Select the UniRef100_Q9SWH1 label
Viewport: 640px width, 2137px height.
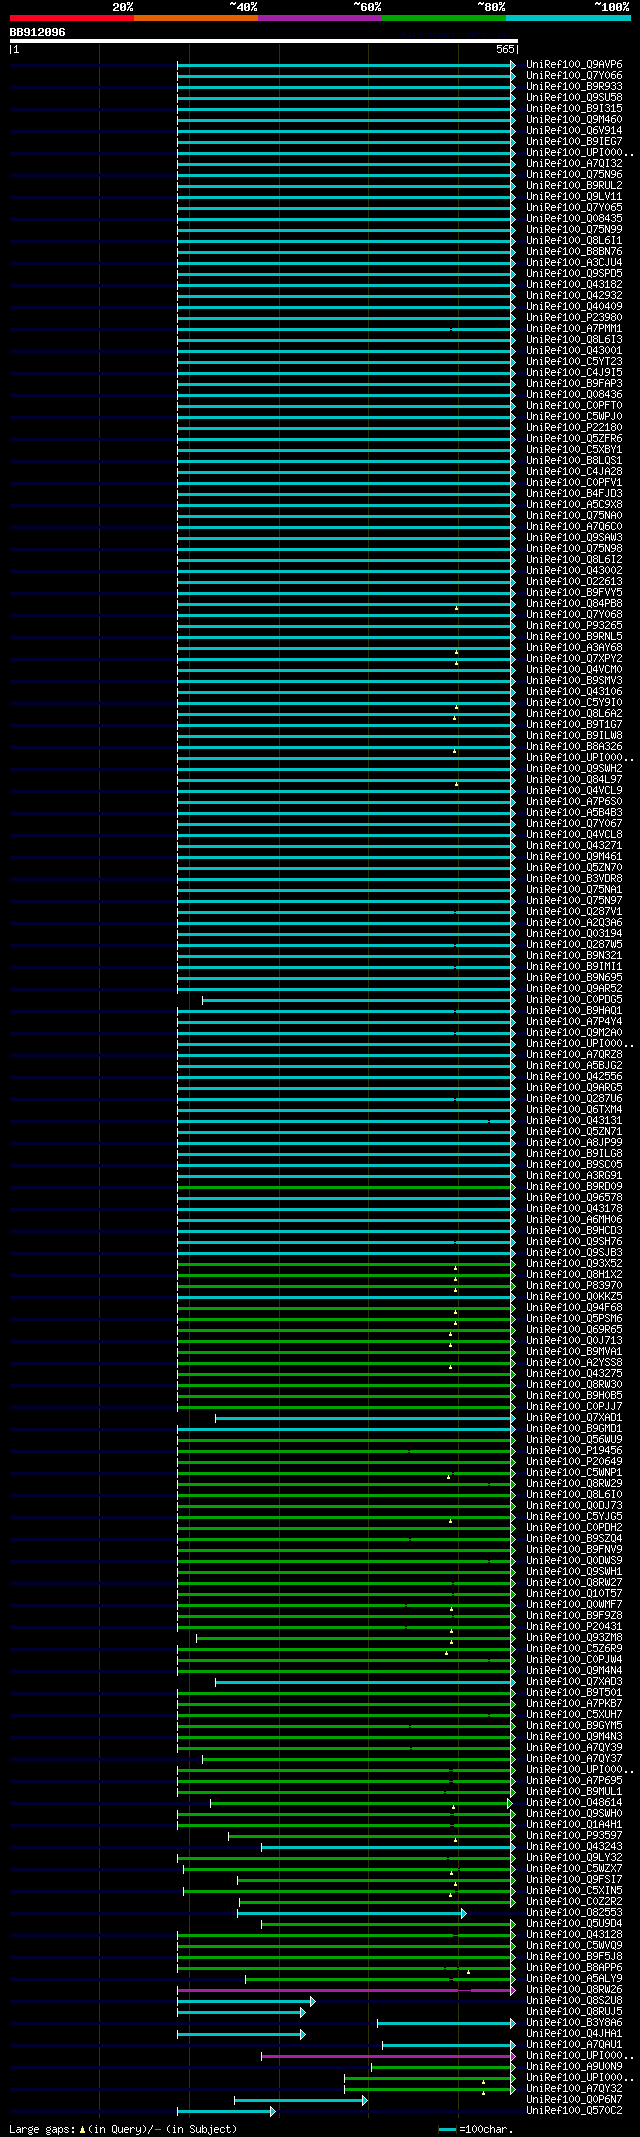click(574, 1571)
